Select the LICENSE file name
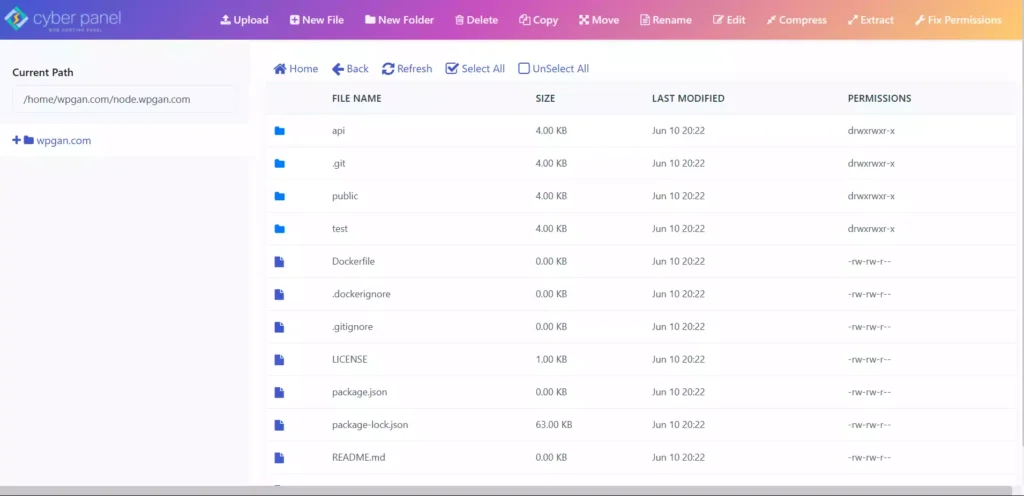1024x496 pixels. [x=349, y=360]
